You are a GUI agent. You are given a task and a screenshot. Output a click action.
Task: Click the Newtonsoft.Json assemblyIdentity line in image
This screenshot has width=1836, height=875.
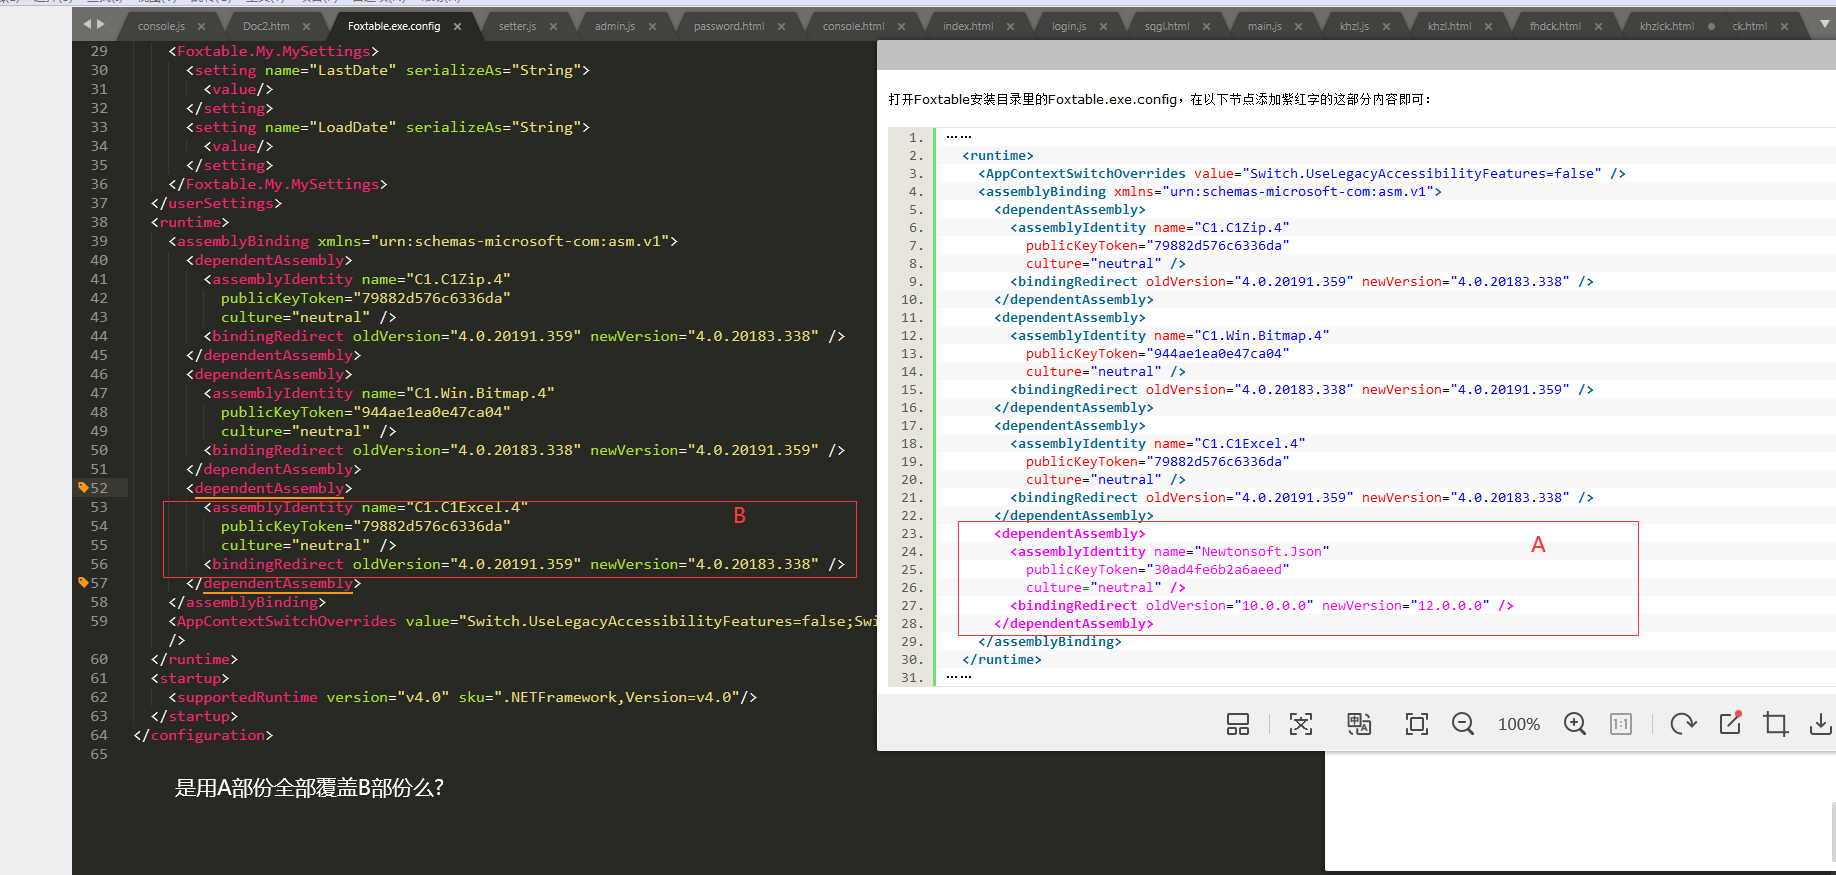(1170, 552)
